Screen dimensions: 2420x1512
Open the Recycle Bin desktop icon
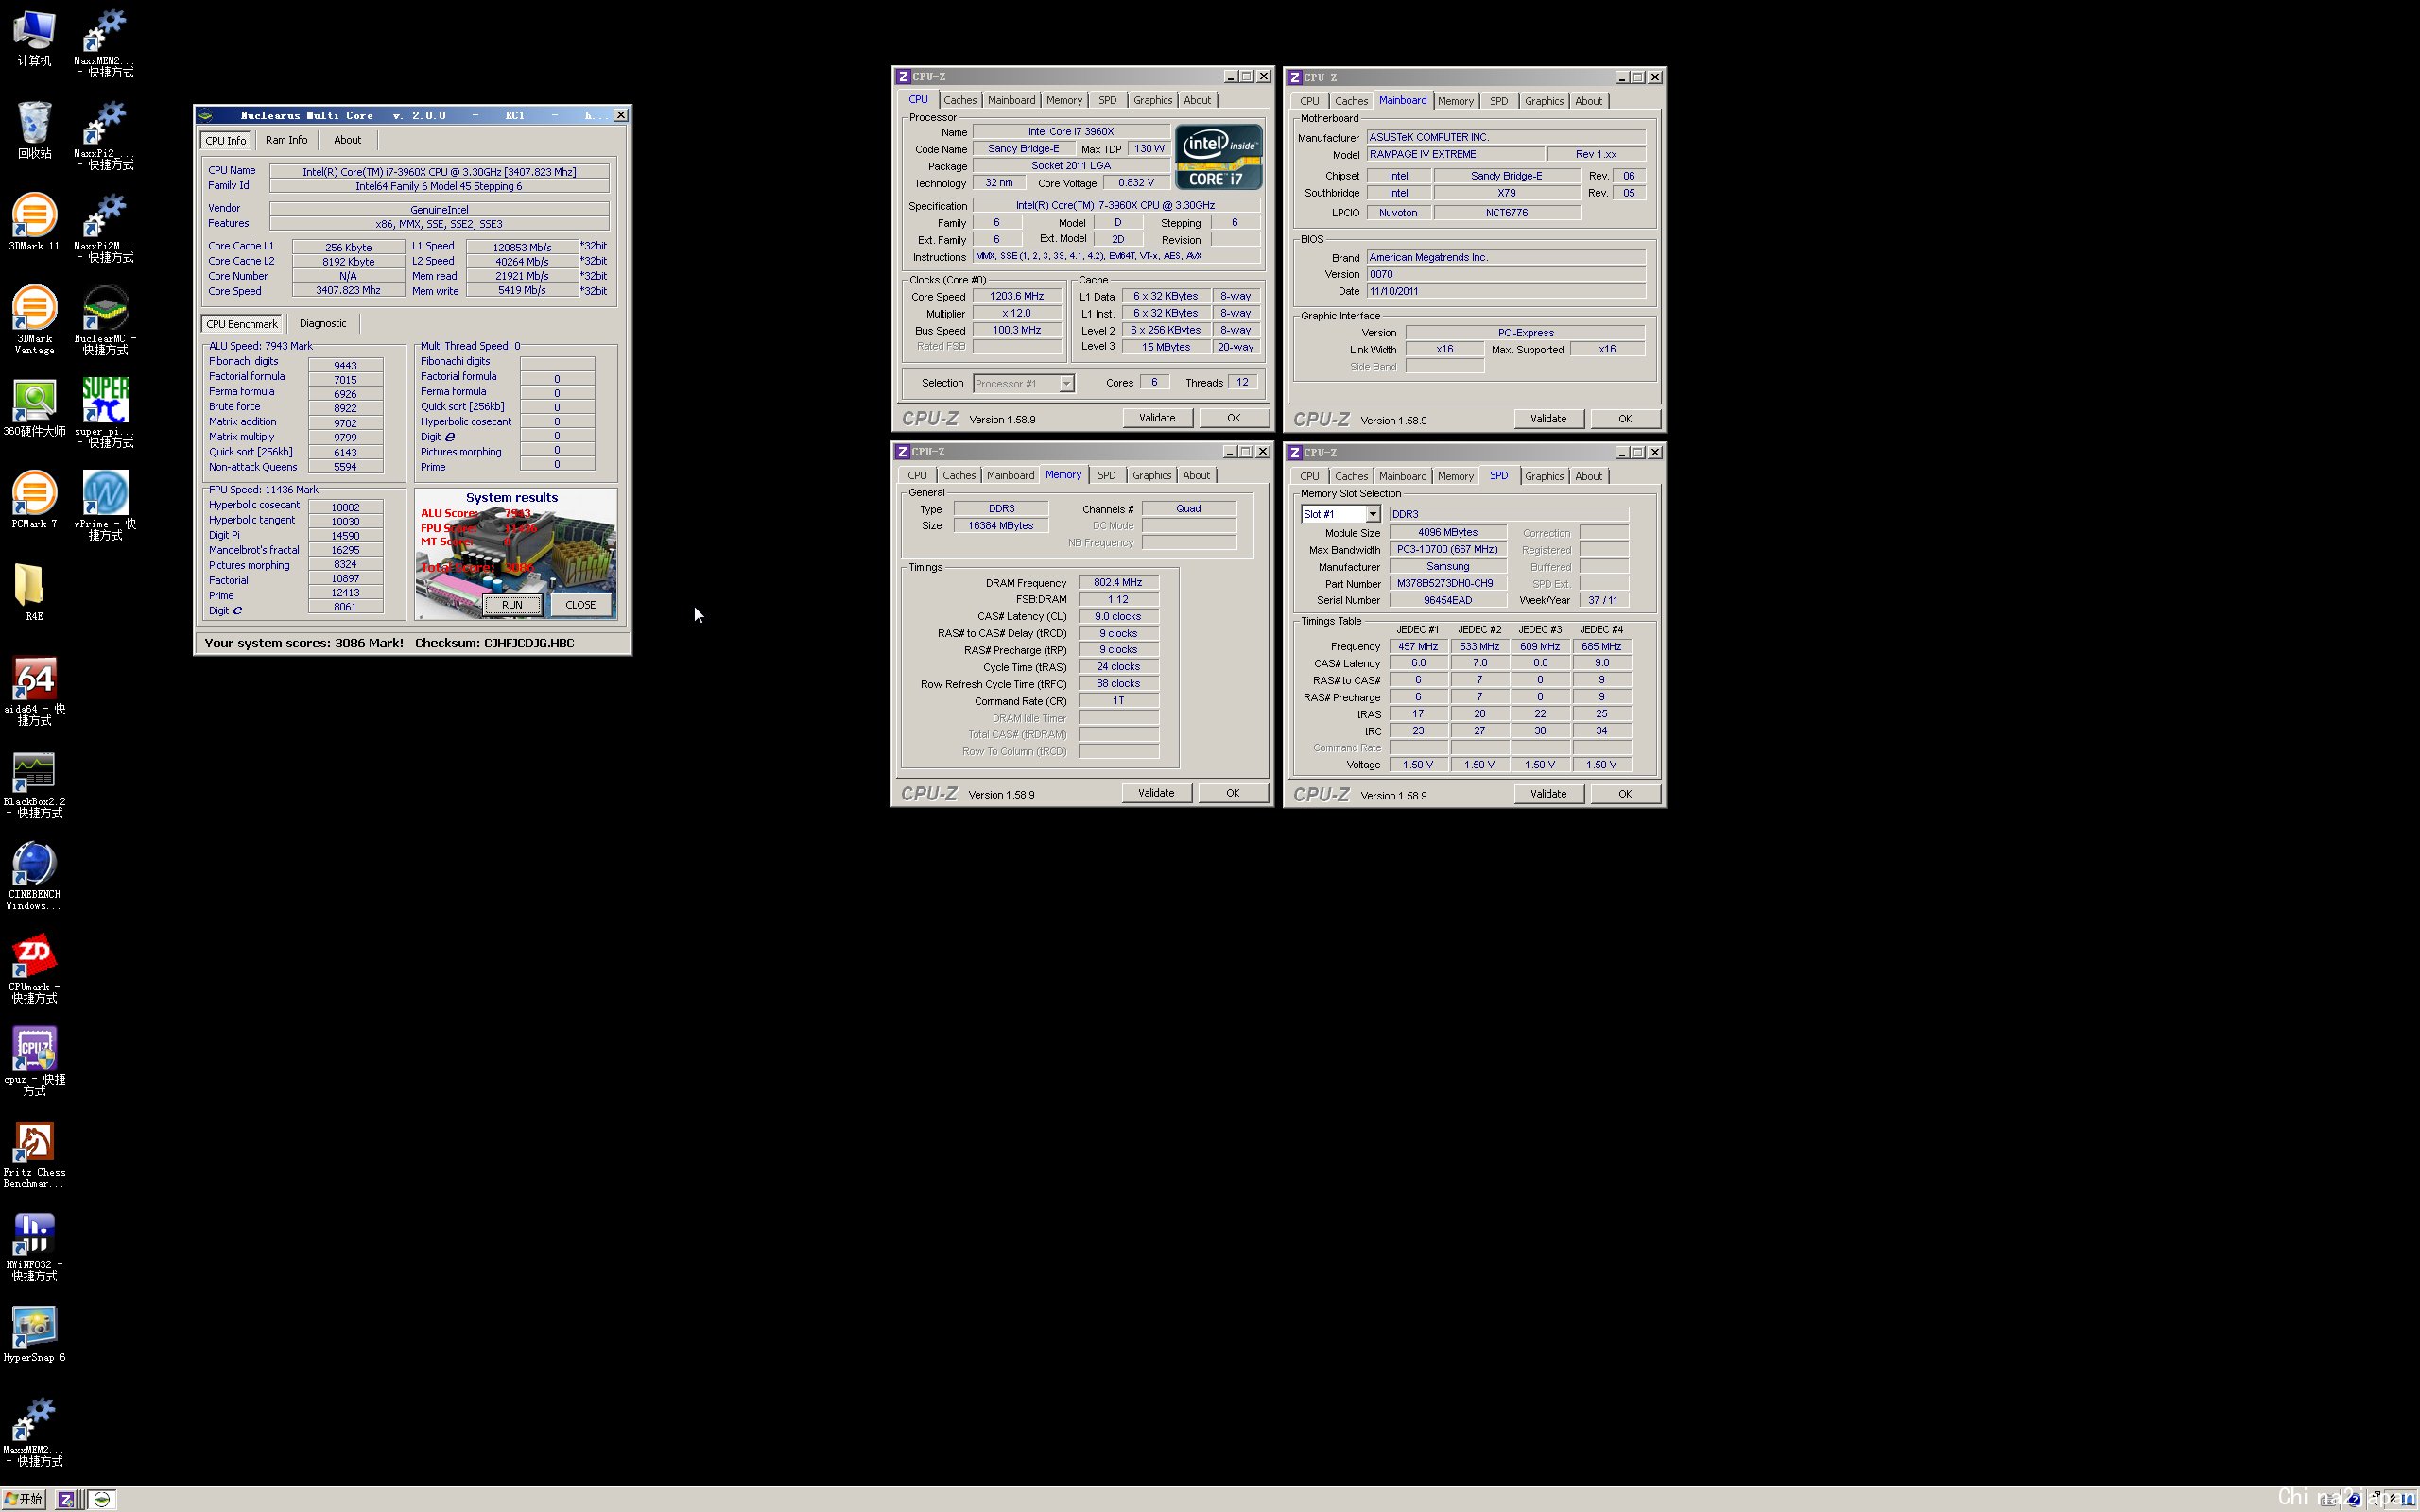point(34,130)
